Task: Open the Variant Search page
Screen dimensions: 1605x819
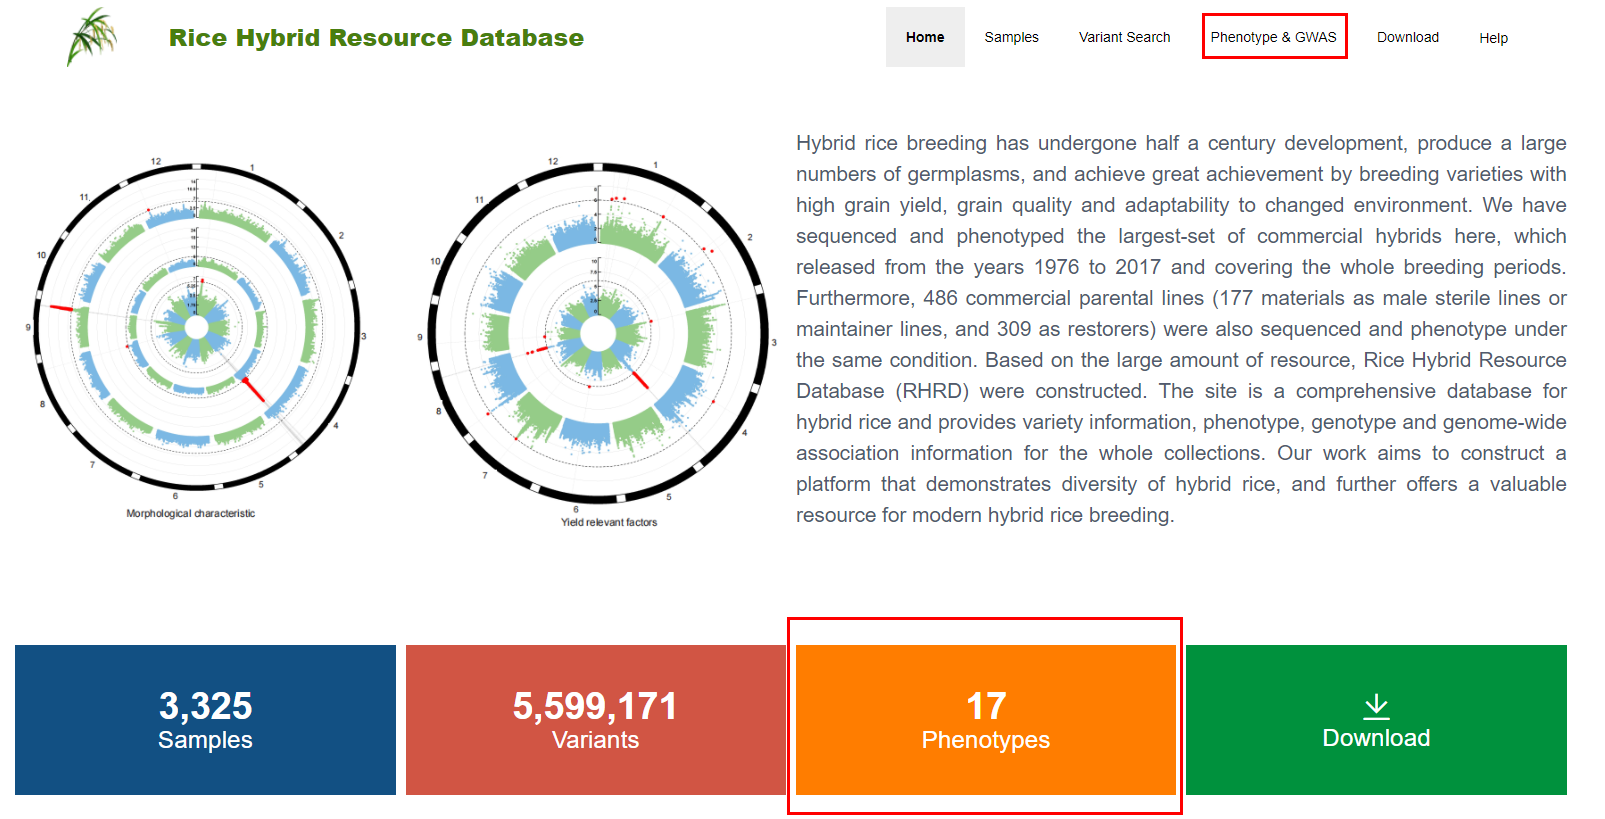Action: 1124,37
